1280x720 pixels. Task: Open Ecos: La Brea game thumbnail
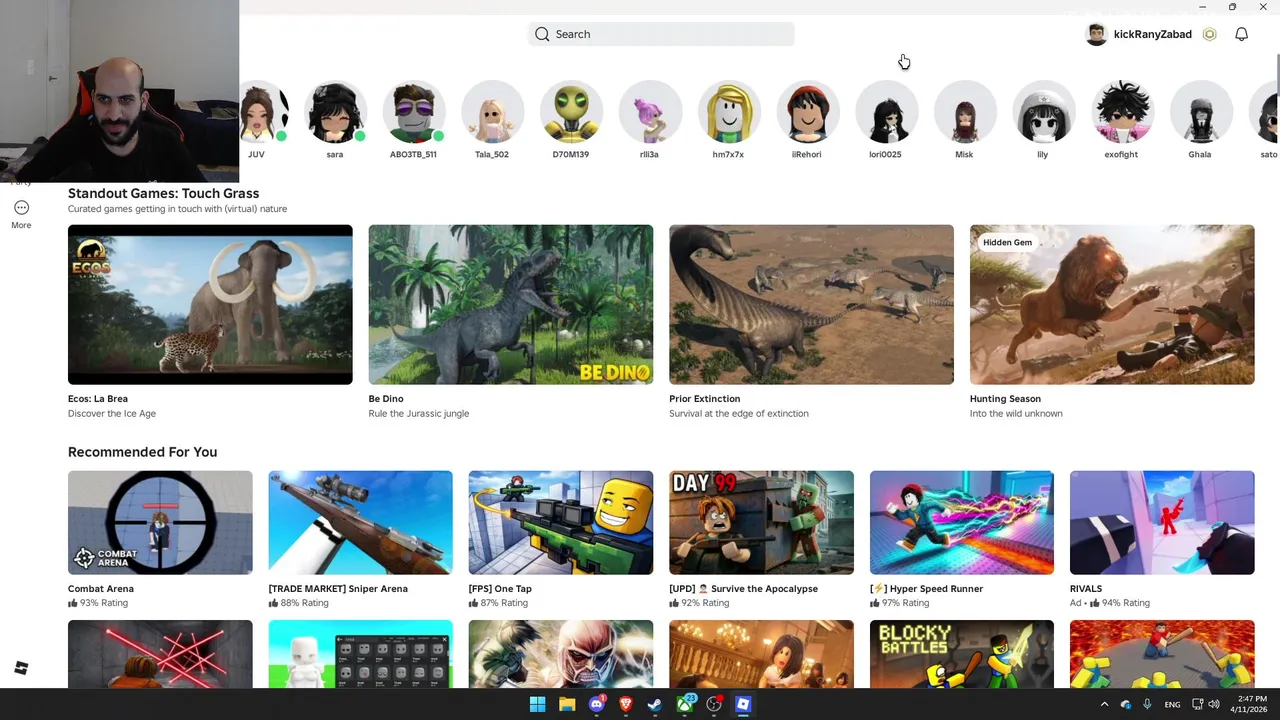click(x=210, y=304)
